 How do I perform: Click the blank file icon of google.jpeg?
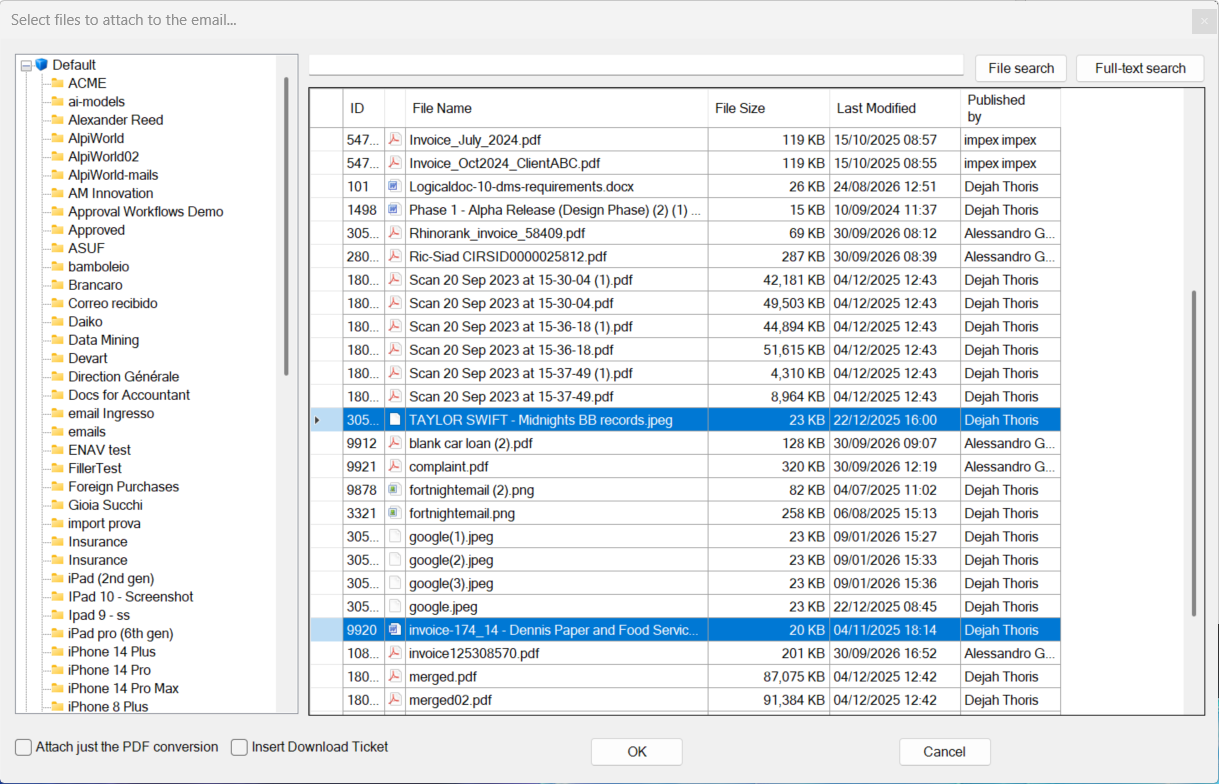coord(394,606)
